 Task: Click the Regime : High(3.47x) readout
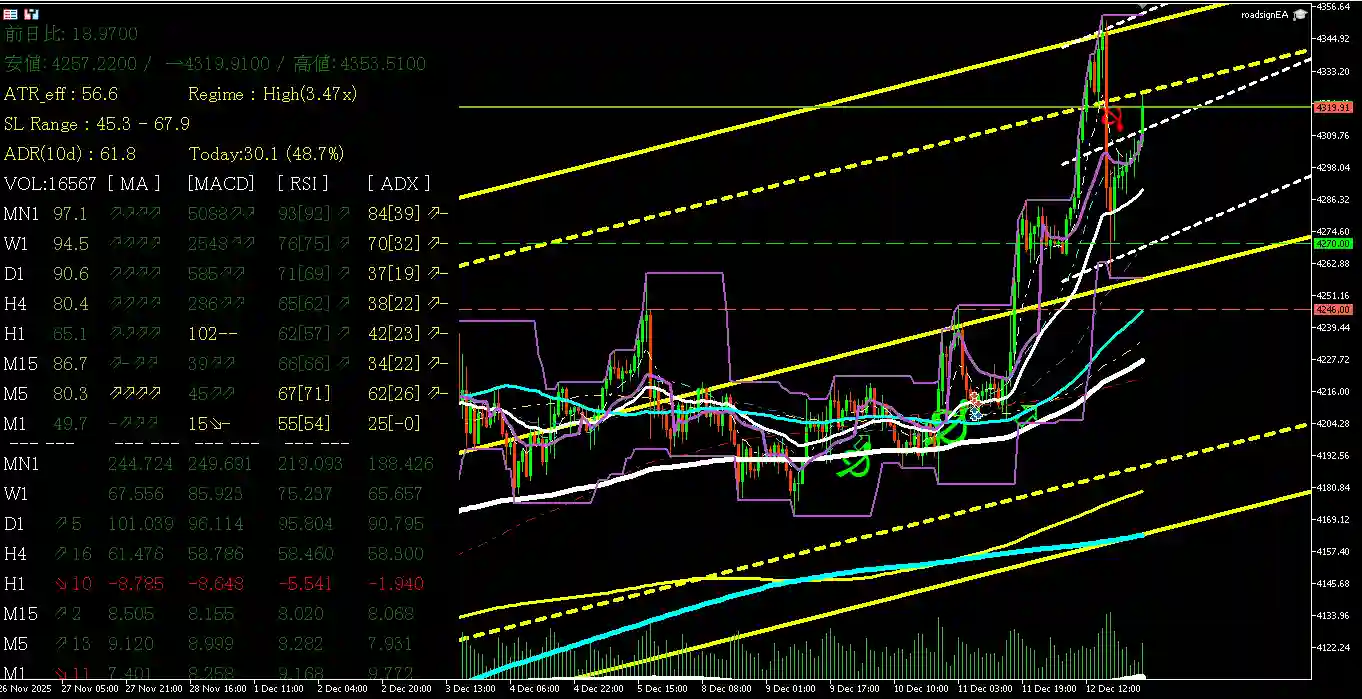click(272, 94)
